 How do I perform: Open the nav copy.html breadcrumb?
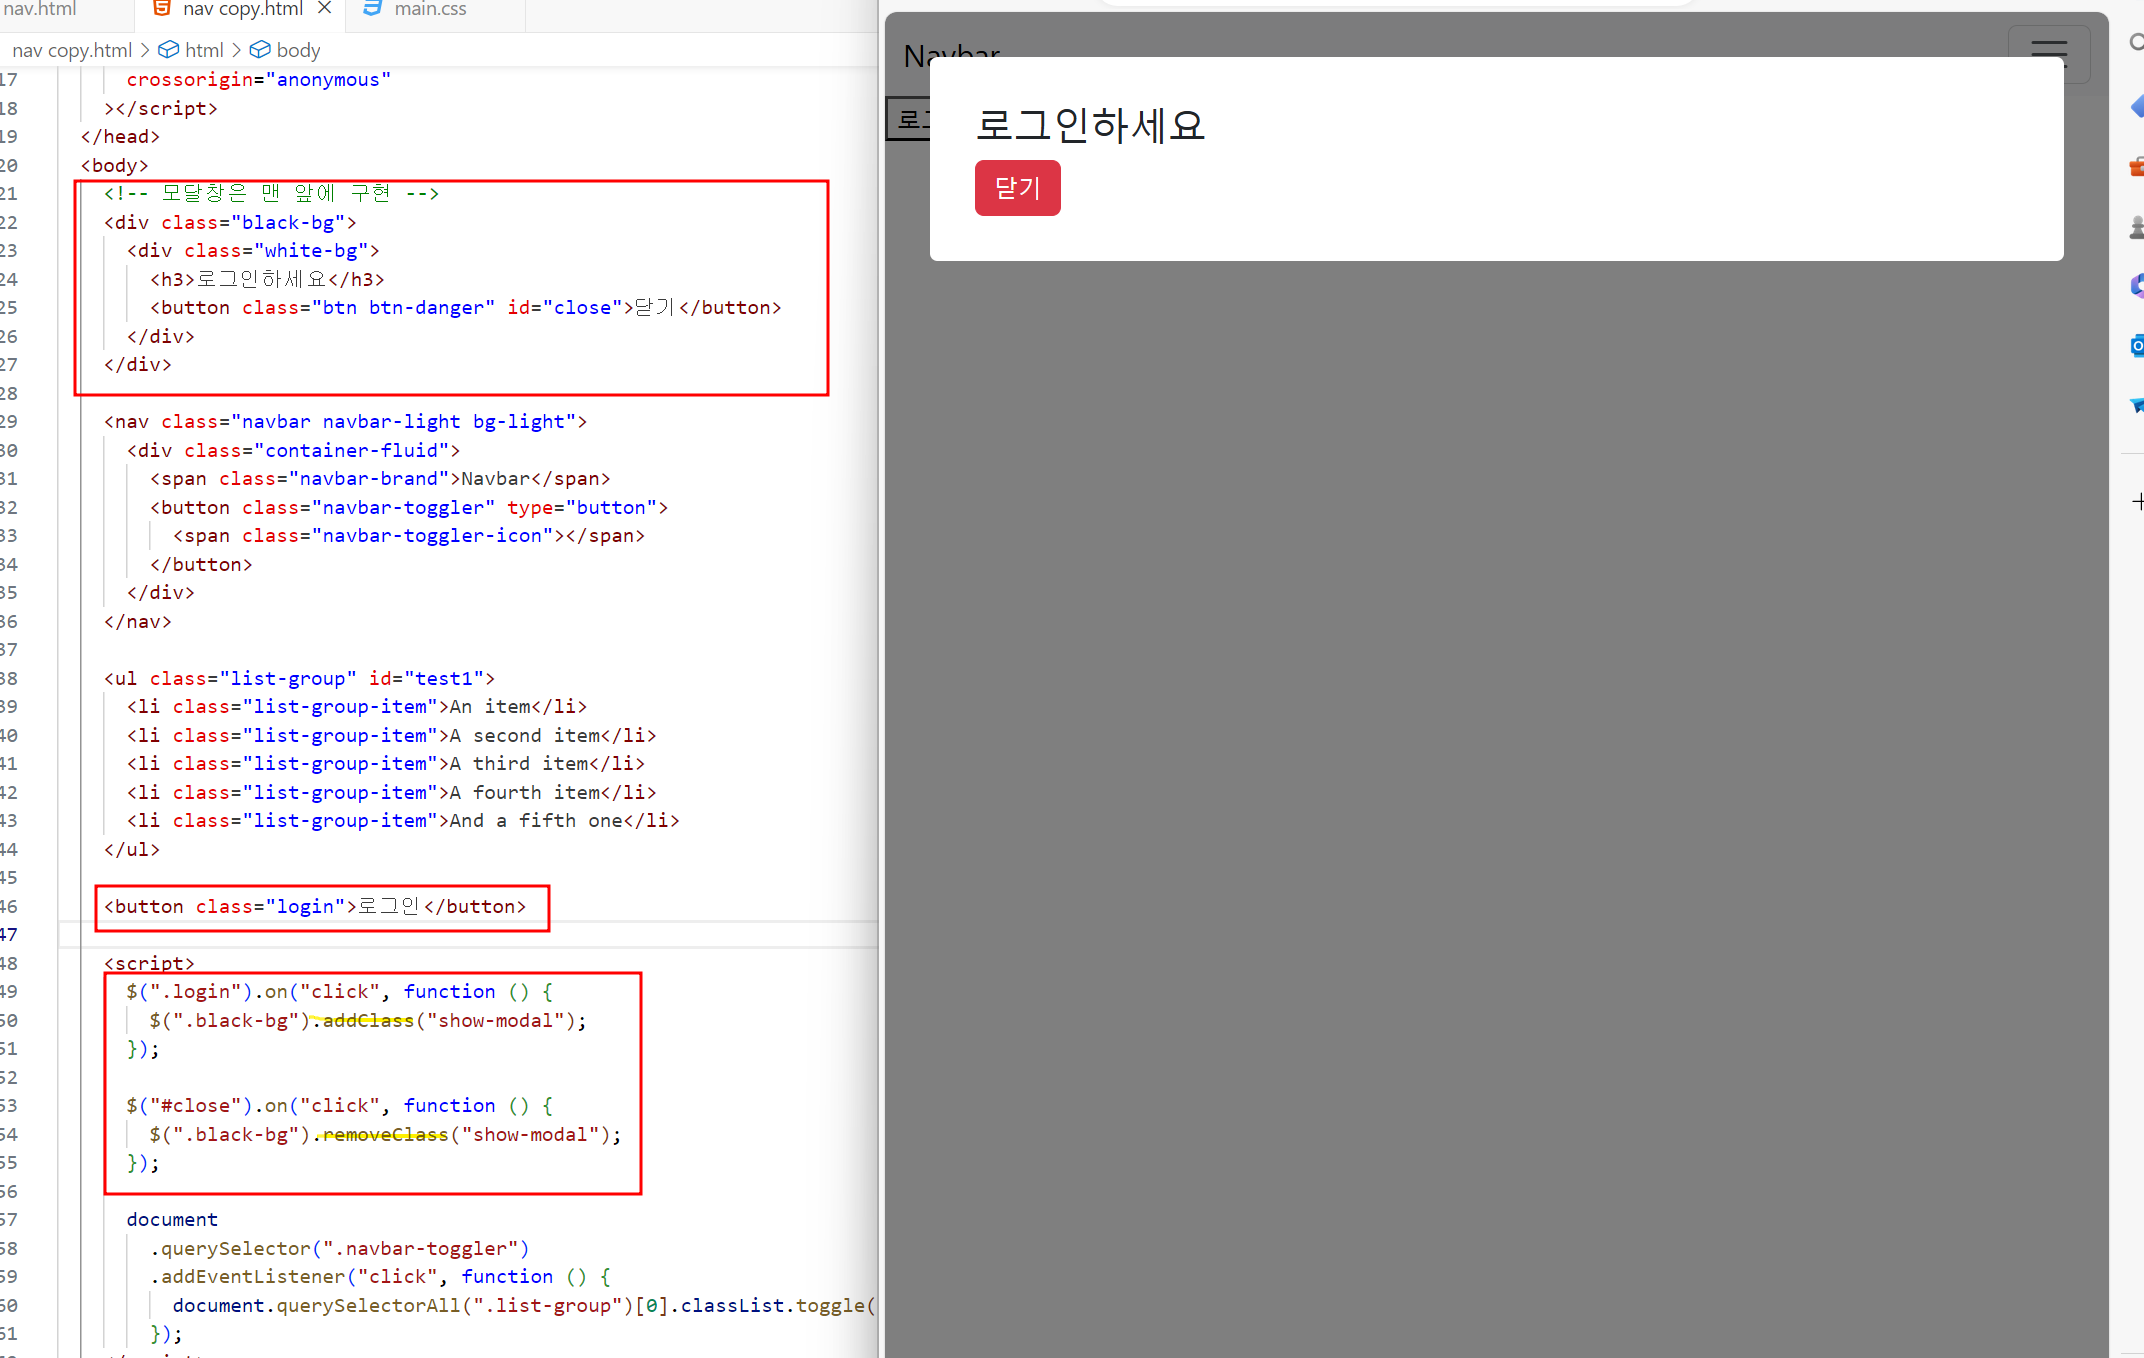pos(72,50)
